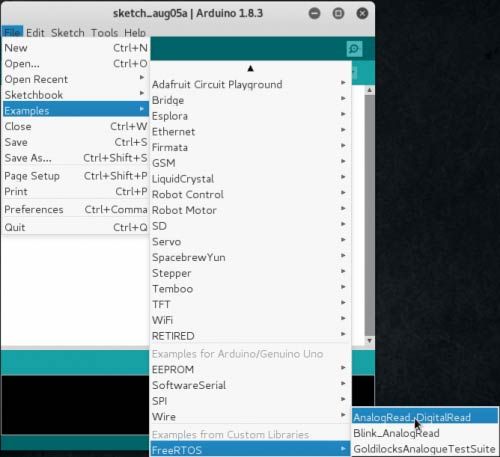The width and height of the screenshot is (500, 457).
Task: Expand the LiquidCrystal examples submenu
Action: pos(250,179)
